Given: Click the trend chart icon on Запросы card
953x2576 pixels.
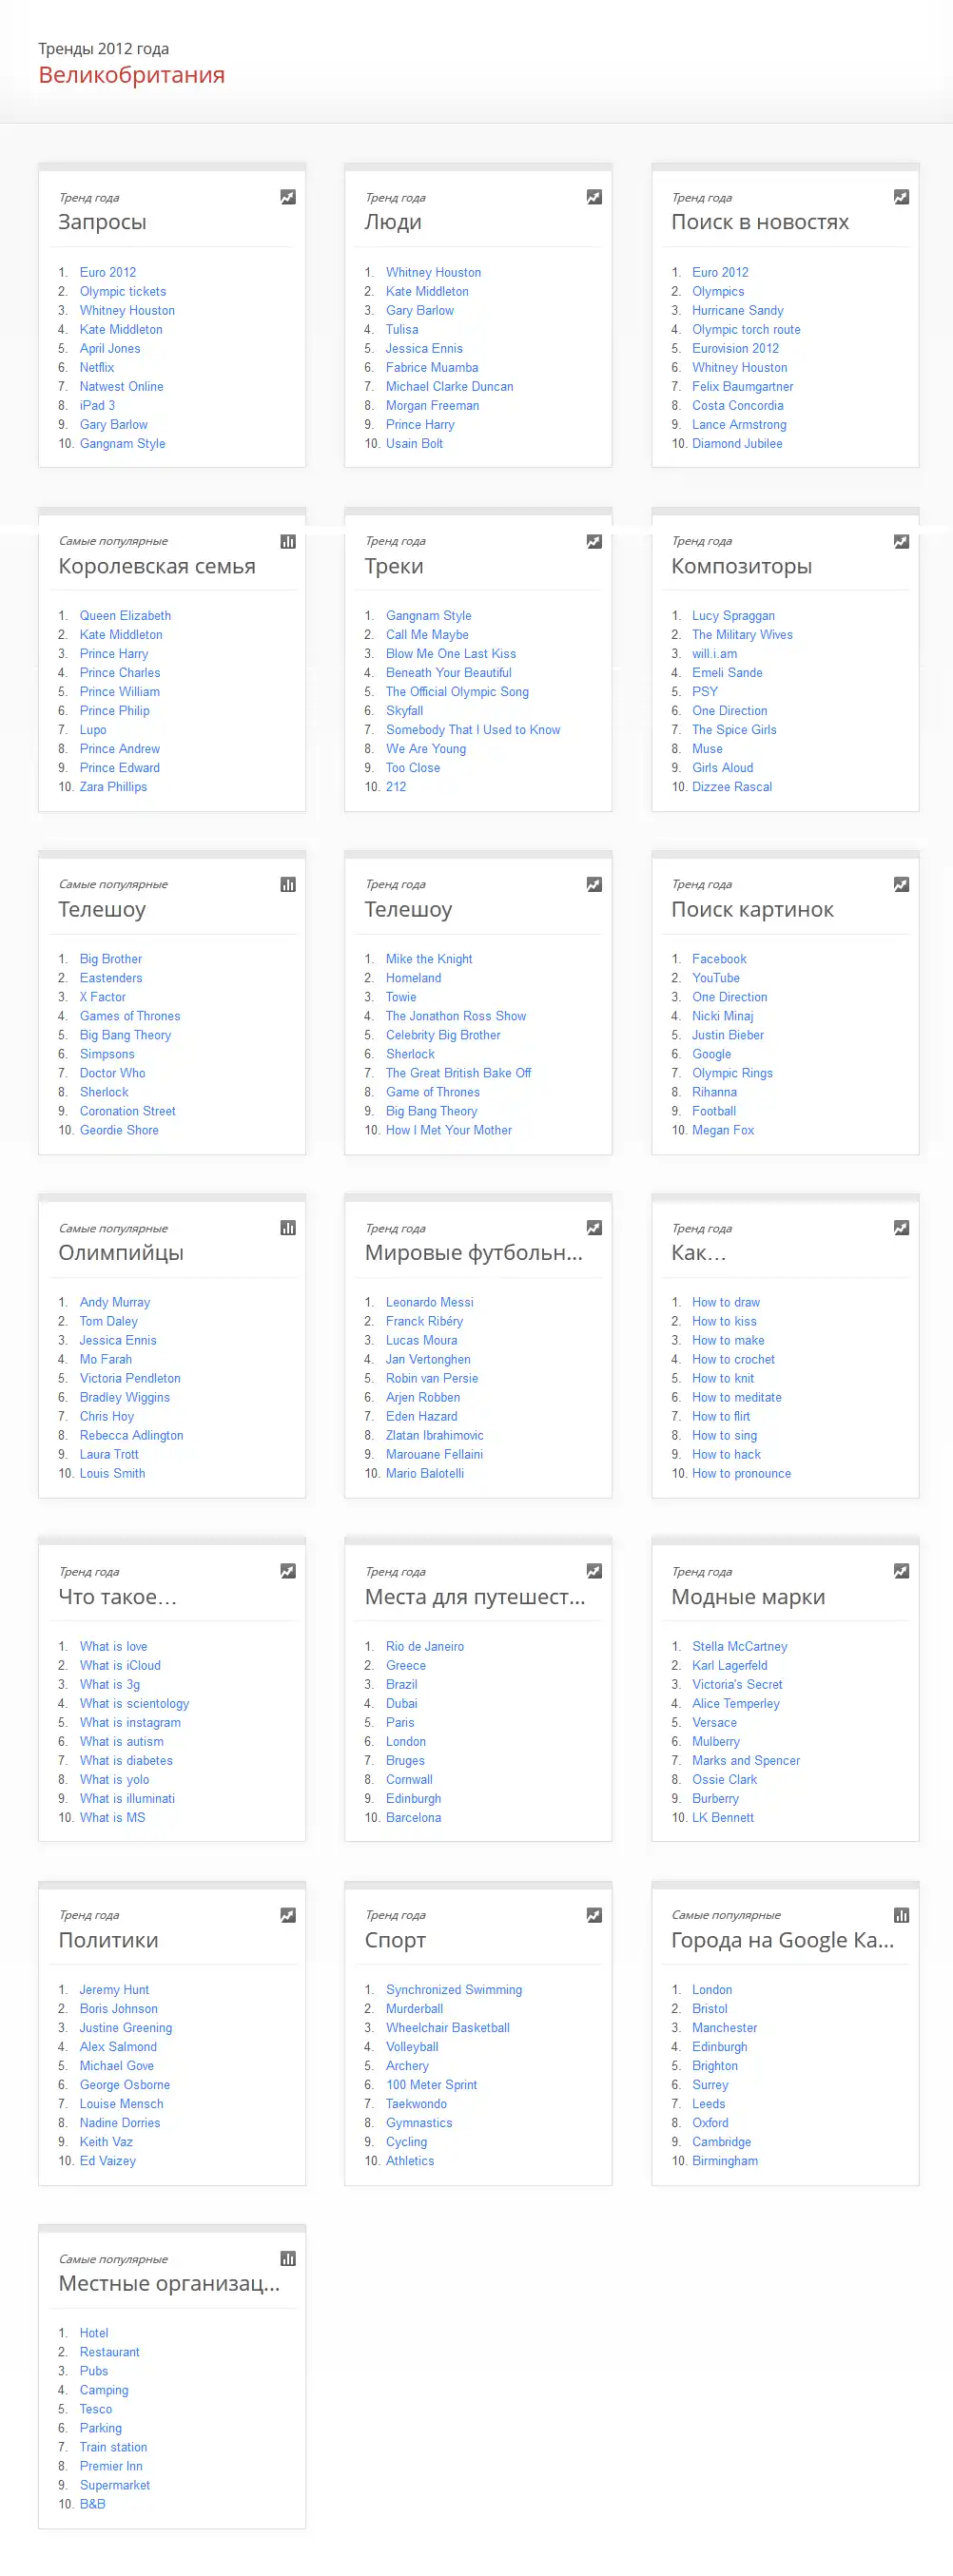Looking at the screenshot, I should [288, 197].
